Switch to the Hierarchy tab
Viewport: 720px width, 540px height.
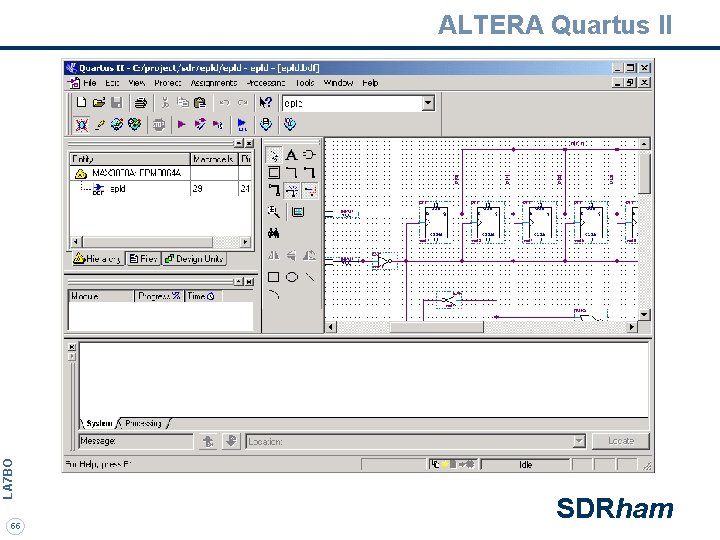(98, 259)
